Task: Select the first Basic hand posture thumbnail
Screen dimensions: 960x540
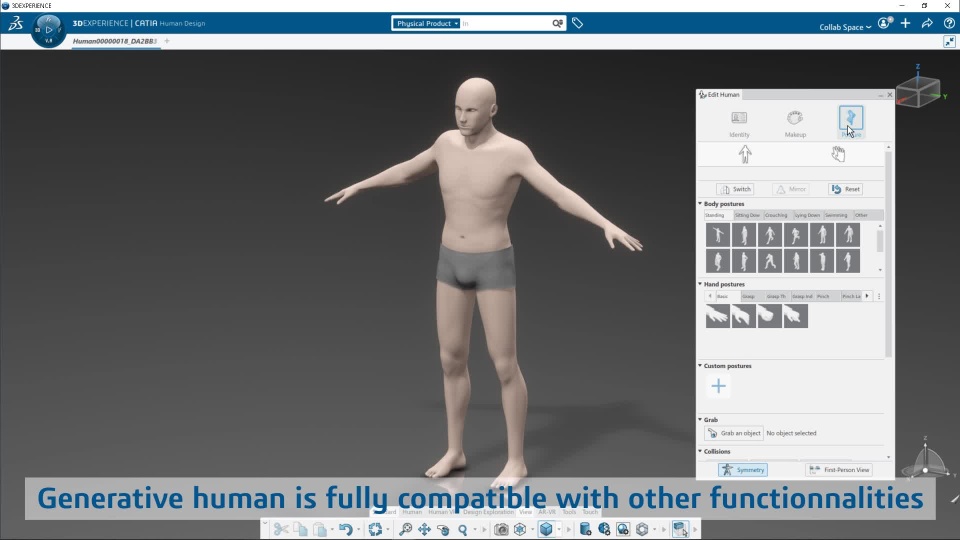Action: [717, 317]
